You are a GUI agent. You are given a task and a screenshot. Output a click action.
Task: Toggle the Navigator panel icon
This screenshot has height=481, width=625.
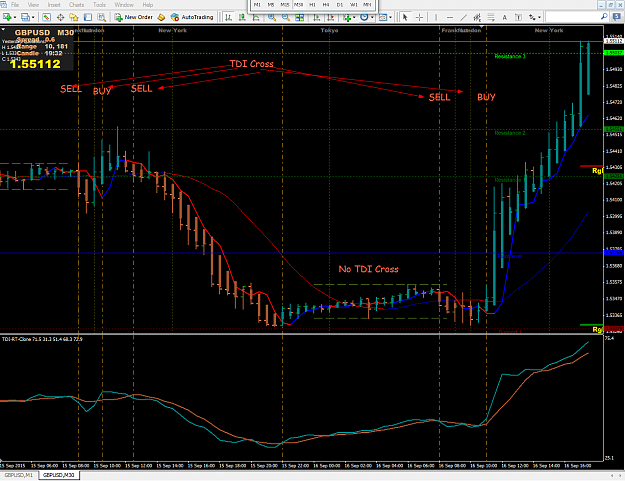(x=74, y=17)
